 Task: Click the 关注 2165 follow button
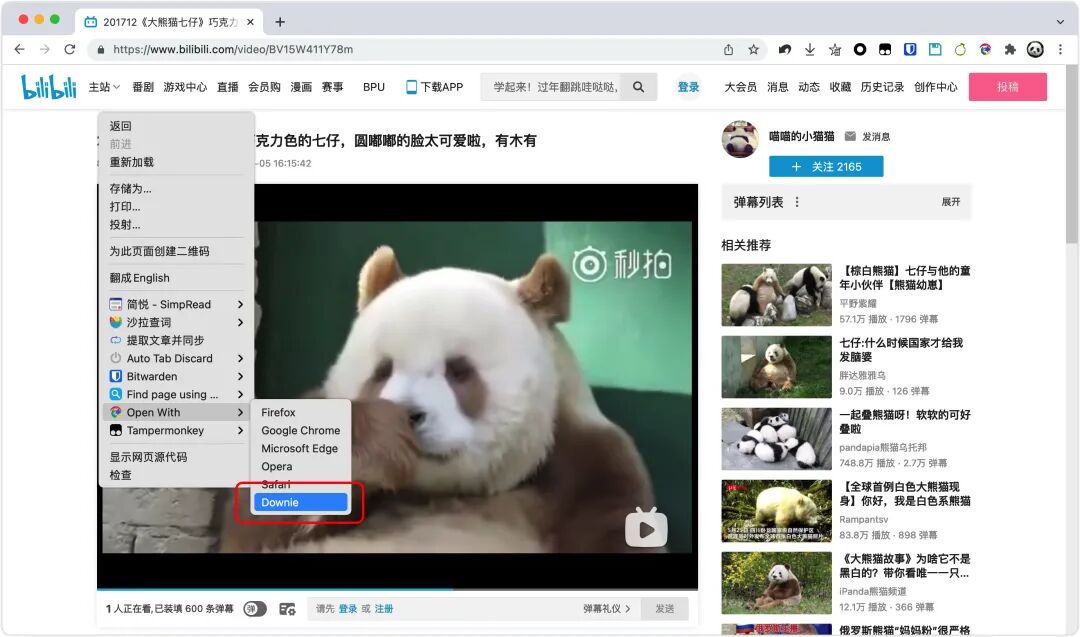pyautogui.click(x=826, y=167)
